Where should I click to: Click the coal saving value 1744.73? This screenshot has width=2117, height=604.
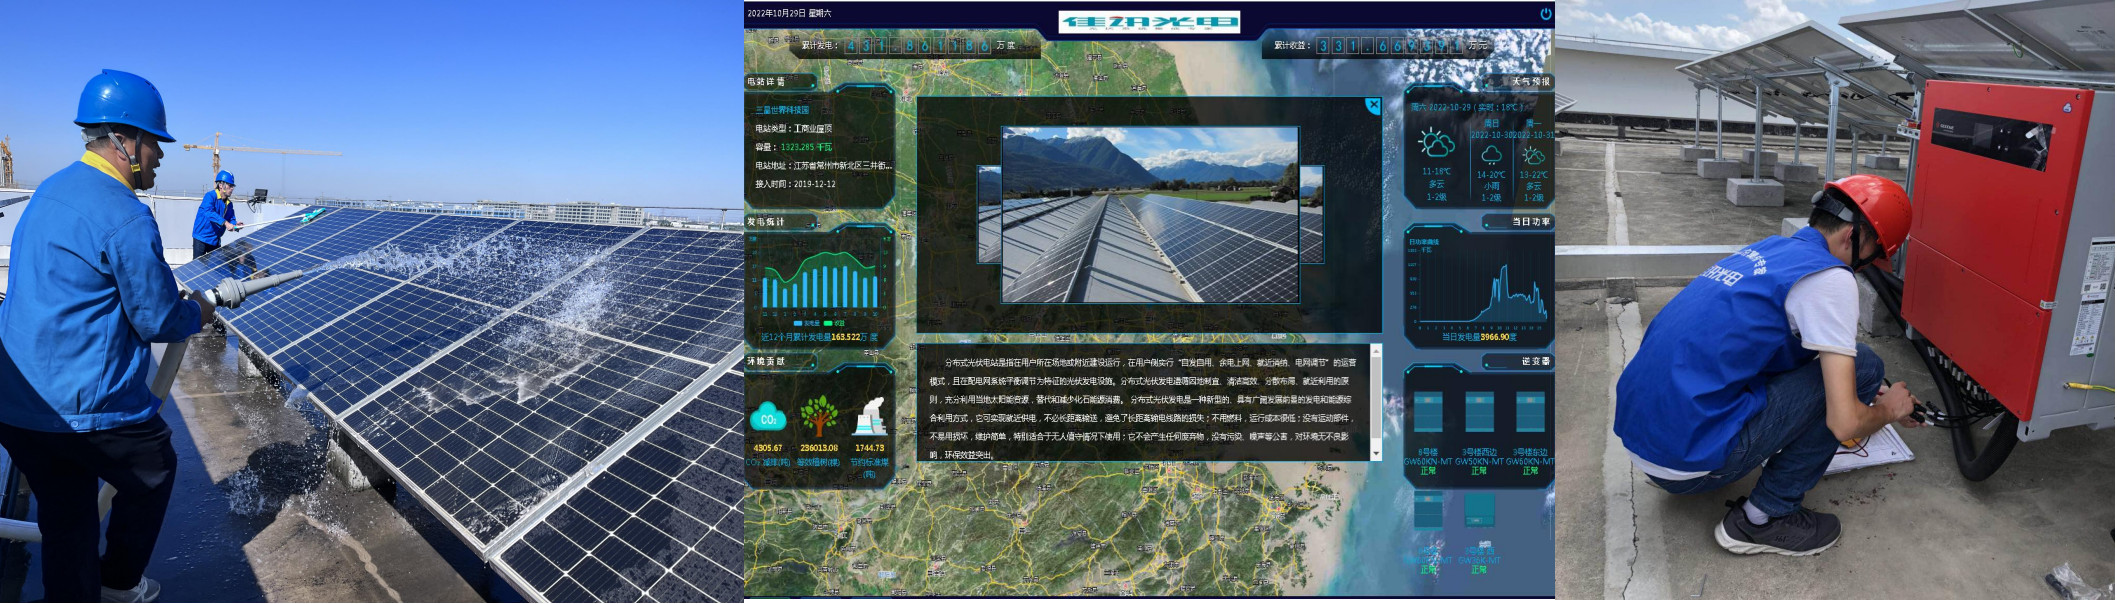pos(870,448)
